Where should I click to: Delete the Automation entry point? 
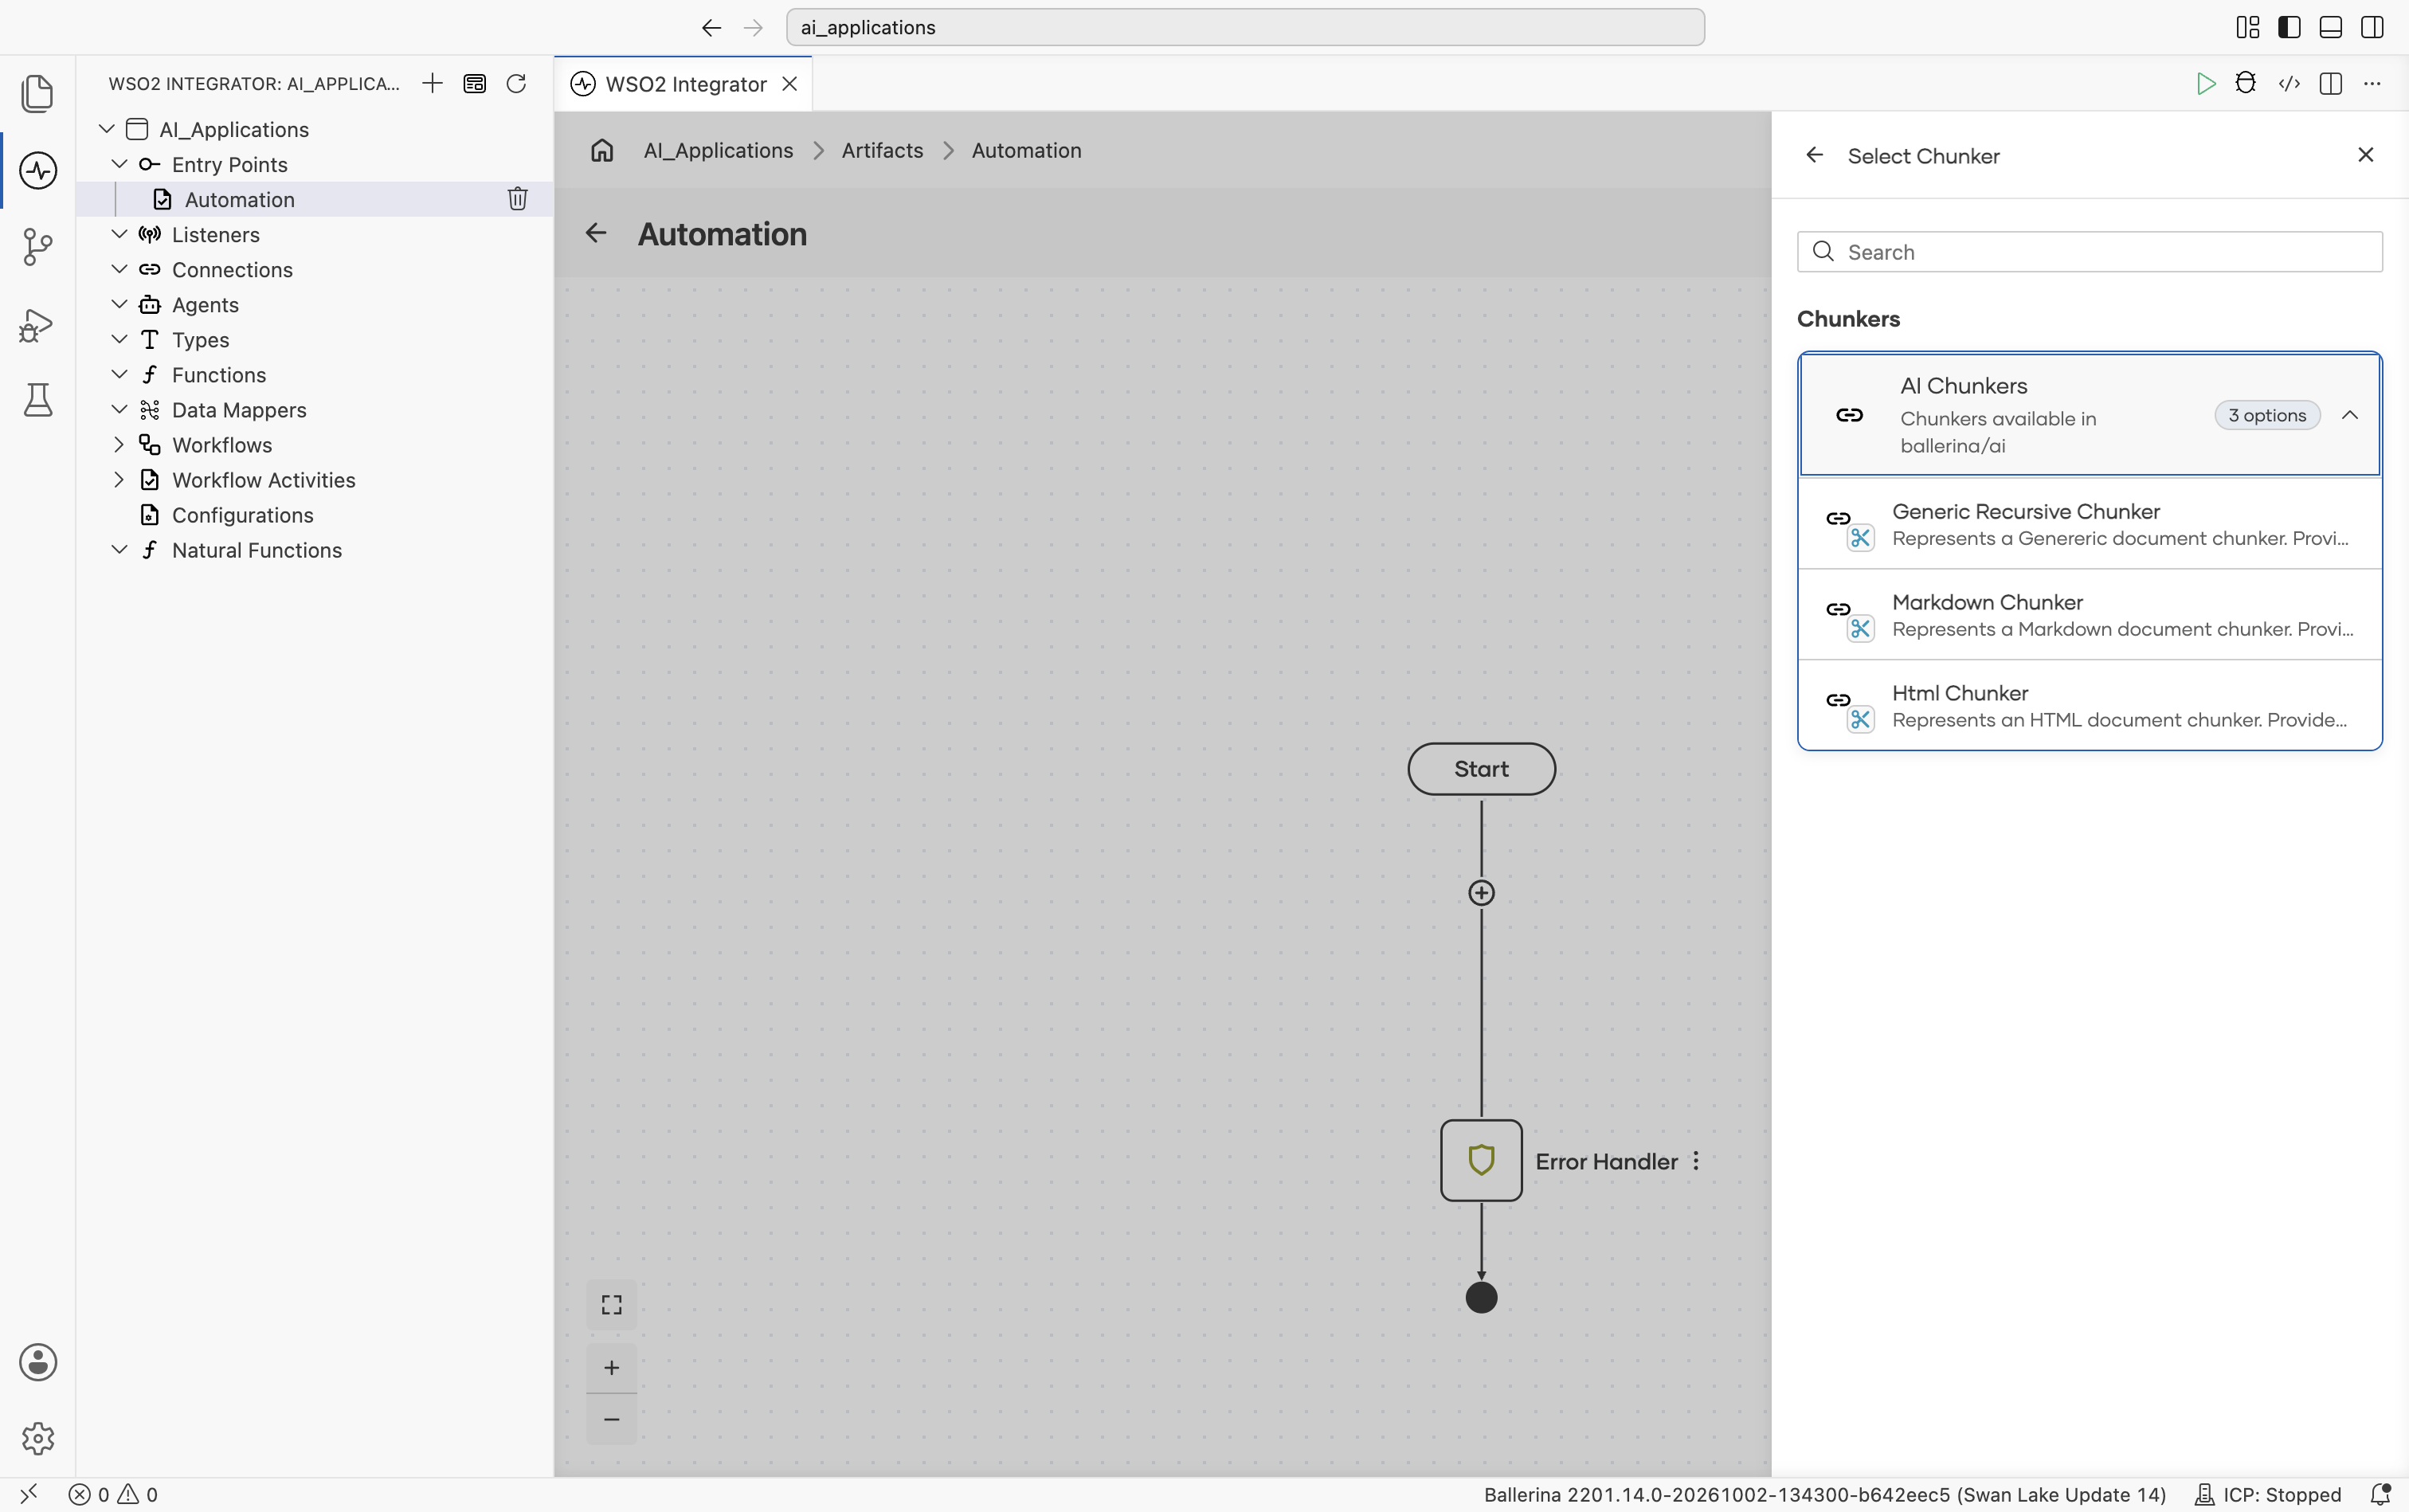tap(517, 199)
